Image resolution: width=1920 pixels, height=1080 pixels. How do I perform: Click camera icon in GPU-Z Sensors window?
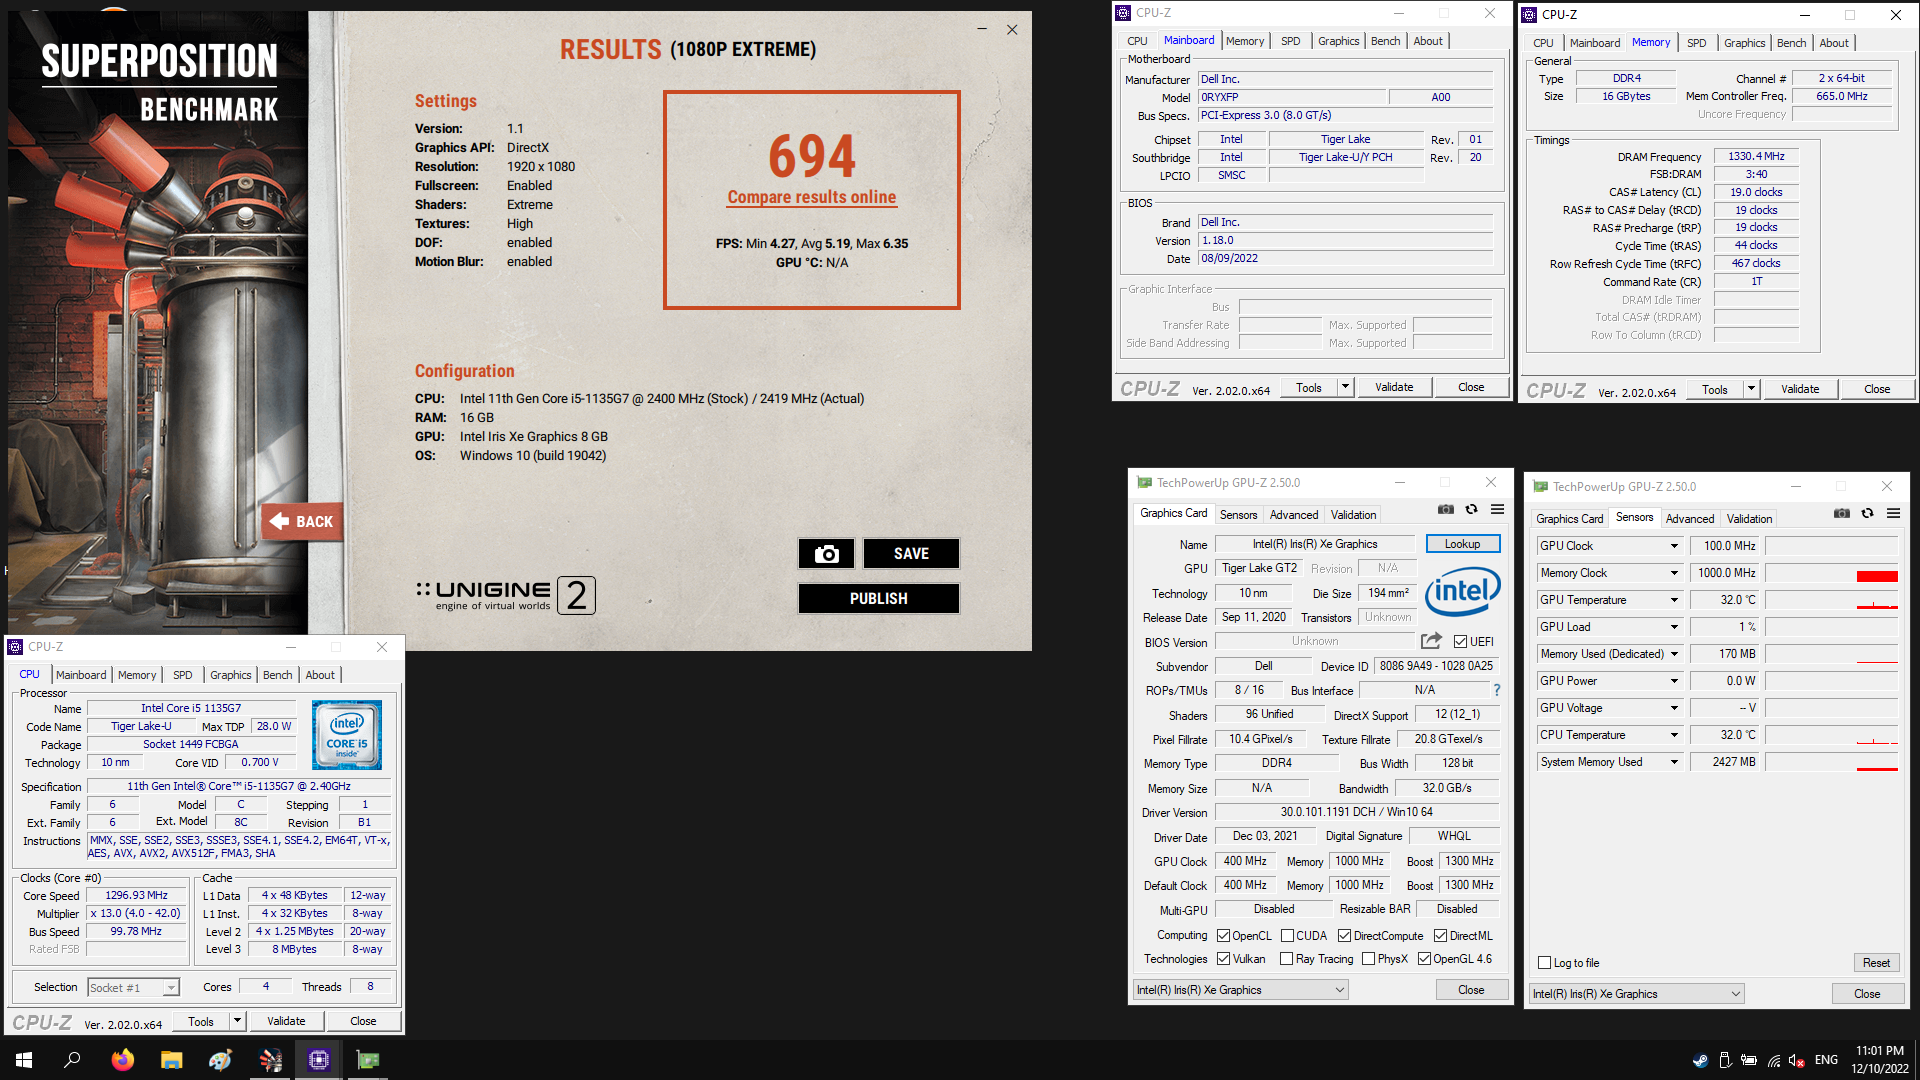1842,513
